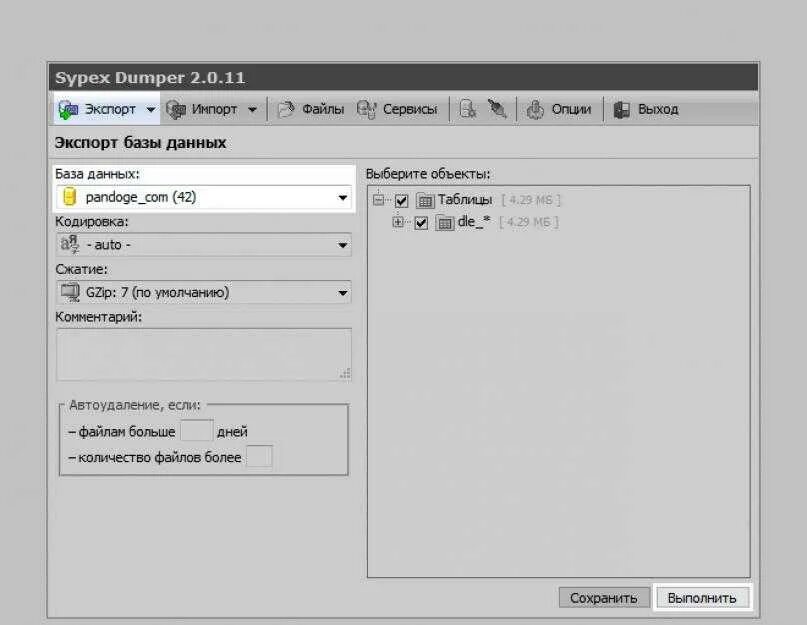Screen dimensions: 807x625
Task: Click the Файлы folder icon
Action: pos(286,110)
